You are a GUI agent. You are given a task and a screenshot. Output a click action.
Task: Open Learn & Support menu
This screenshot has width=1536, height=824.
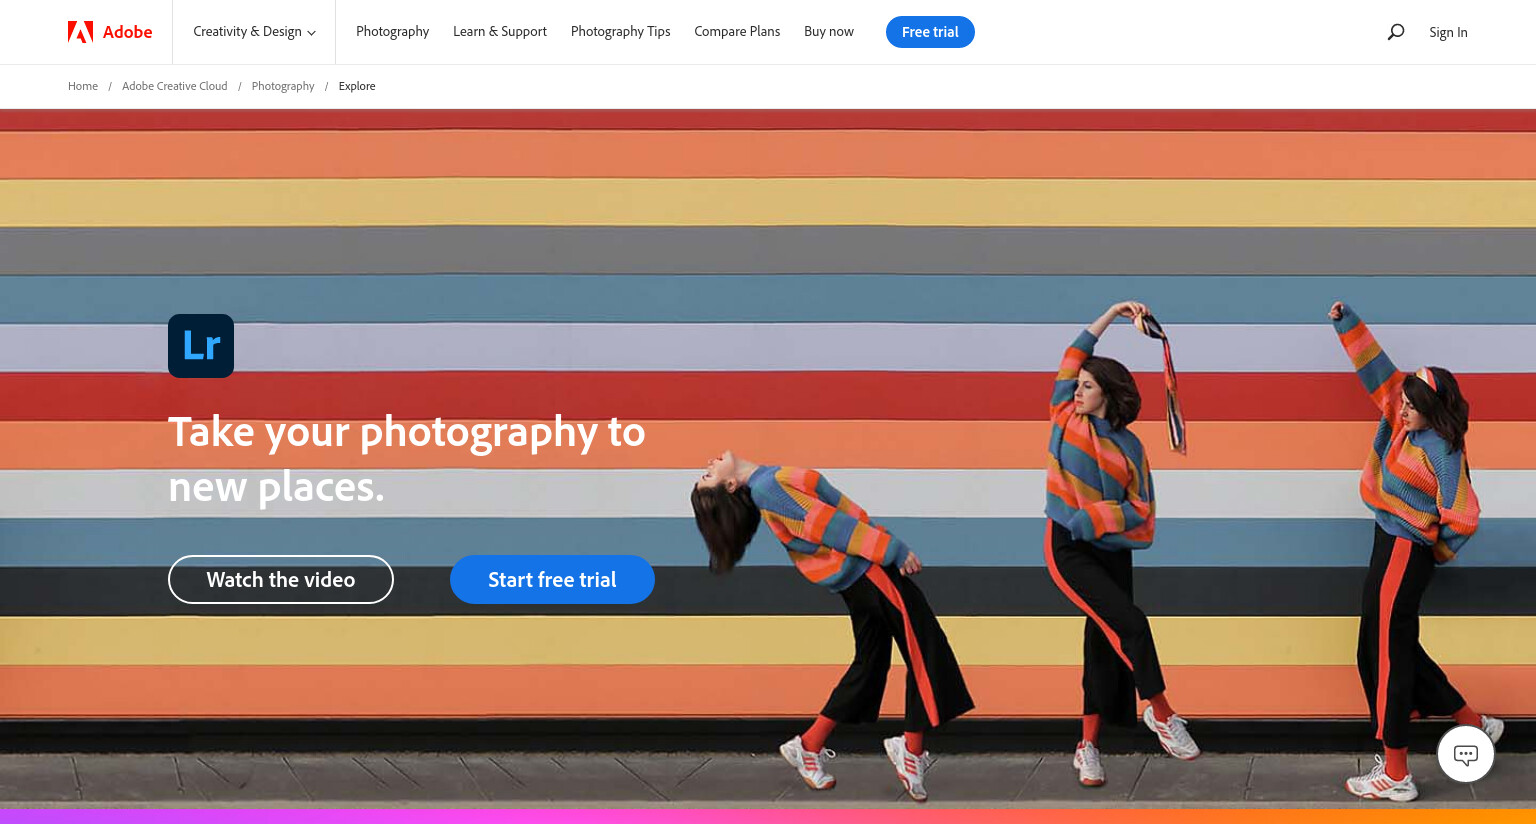[x=500, y=32]
